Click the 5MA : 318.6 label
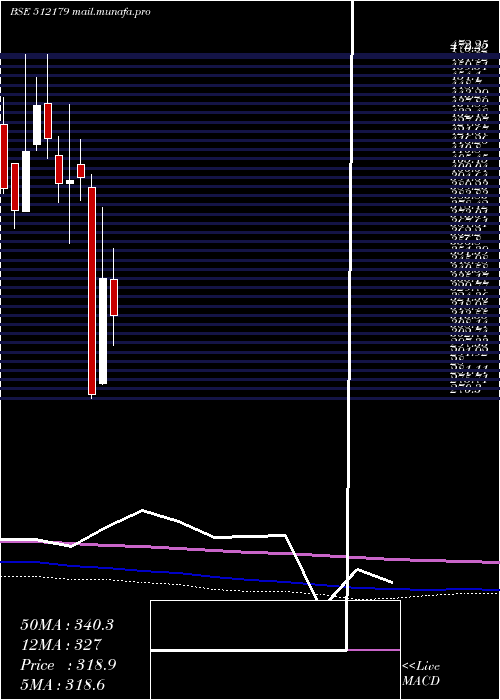This screenshot has height=700, width=500. pyautogui.click(x=63, y=685)
